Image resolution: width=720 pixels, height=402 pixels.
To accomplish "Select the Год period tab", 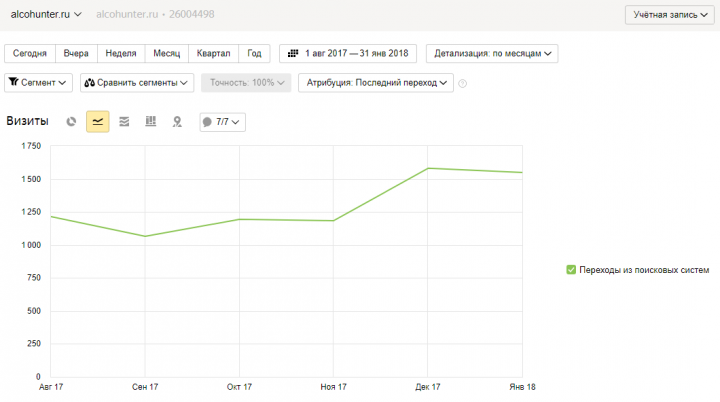I will [x=254, y=53].
